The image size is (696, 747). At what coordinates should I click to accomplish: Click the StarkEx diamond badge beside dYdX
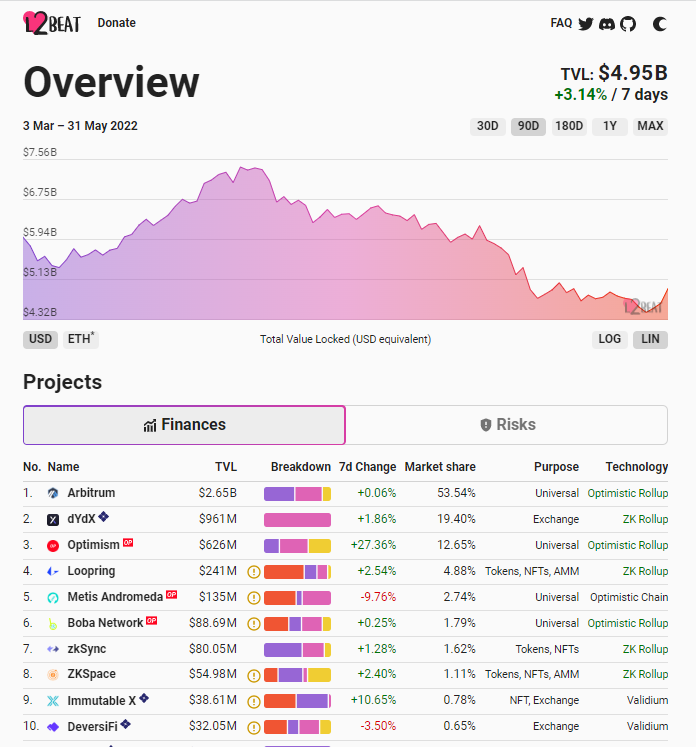(103, 516)
